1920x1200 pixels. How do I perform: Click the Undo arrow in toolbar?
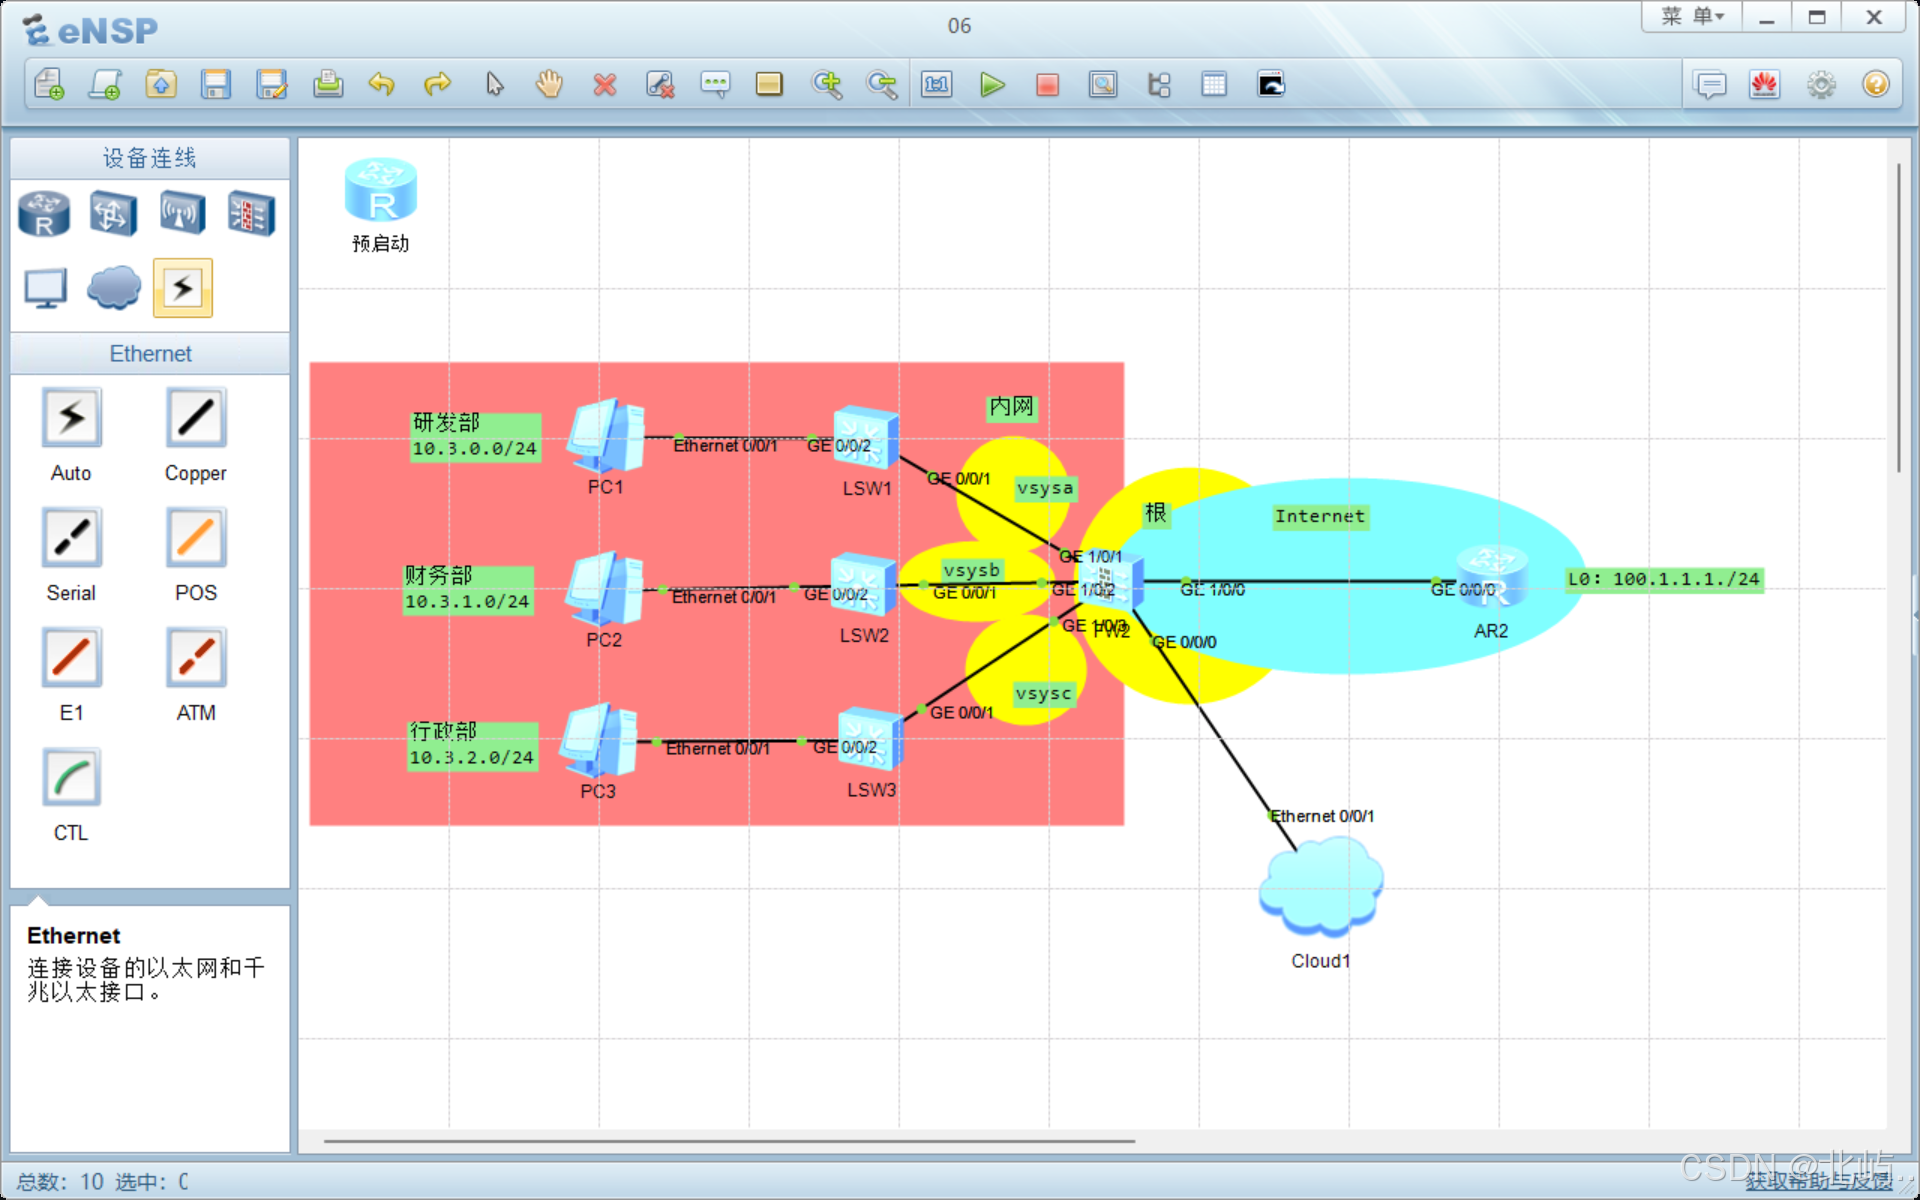point(381,85)
